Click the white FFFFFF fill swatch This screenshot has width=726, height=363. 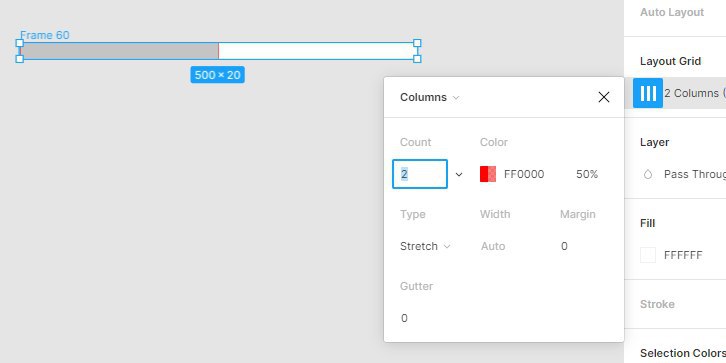648,255
